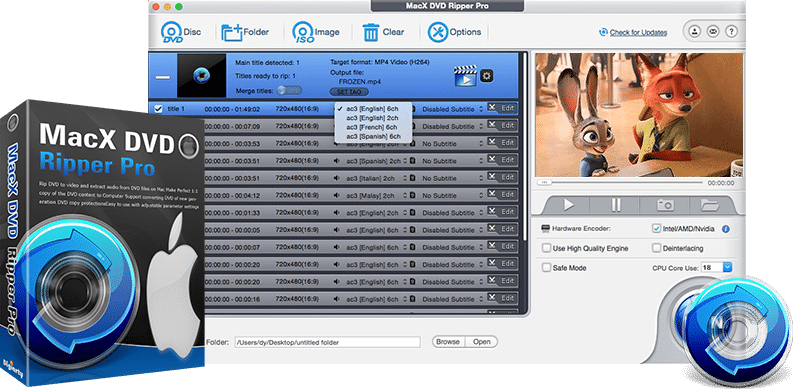Click the user account icon
Screen dimensions: 793x389
tap(695, 31)
